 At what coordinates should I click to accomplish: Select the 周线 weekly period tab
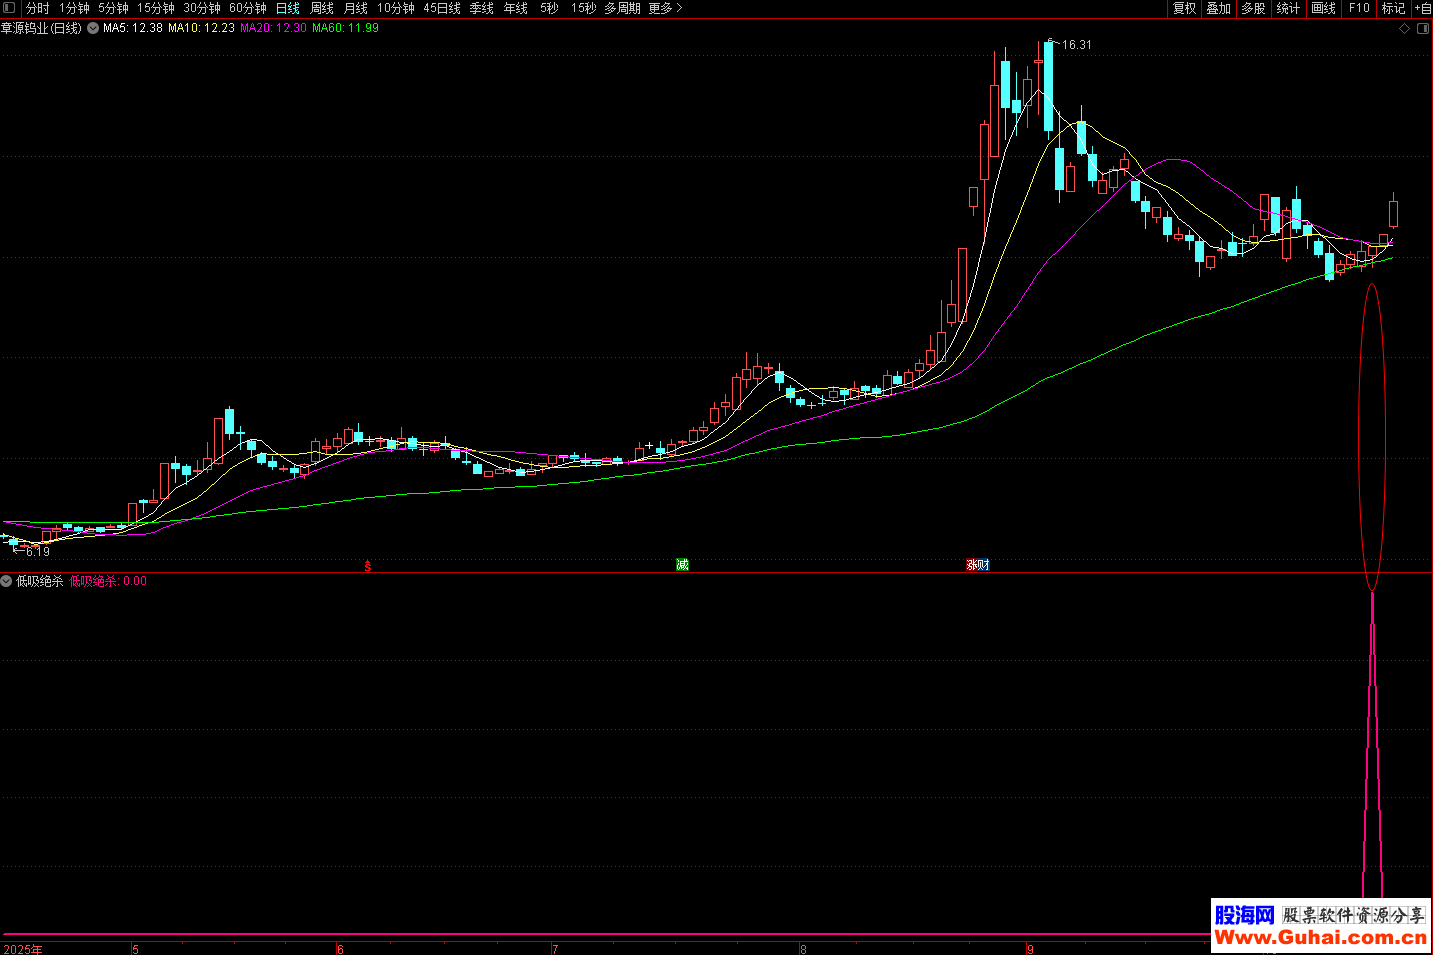tap(322, 8)
